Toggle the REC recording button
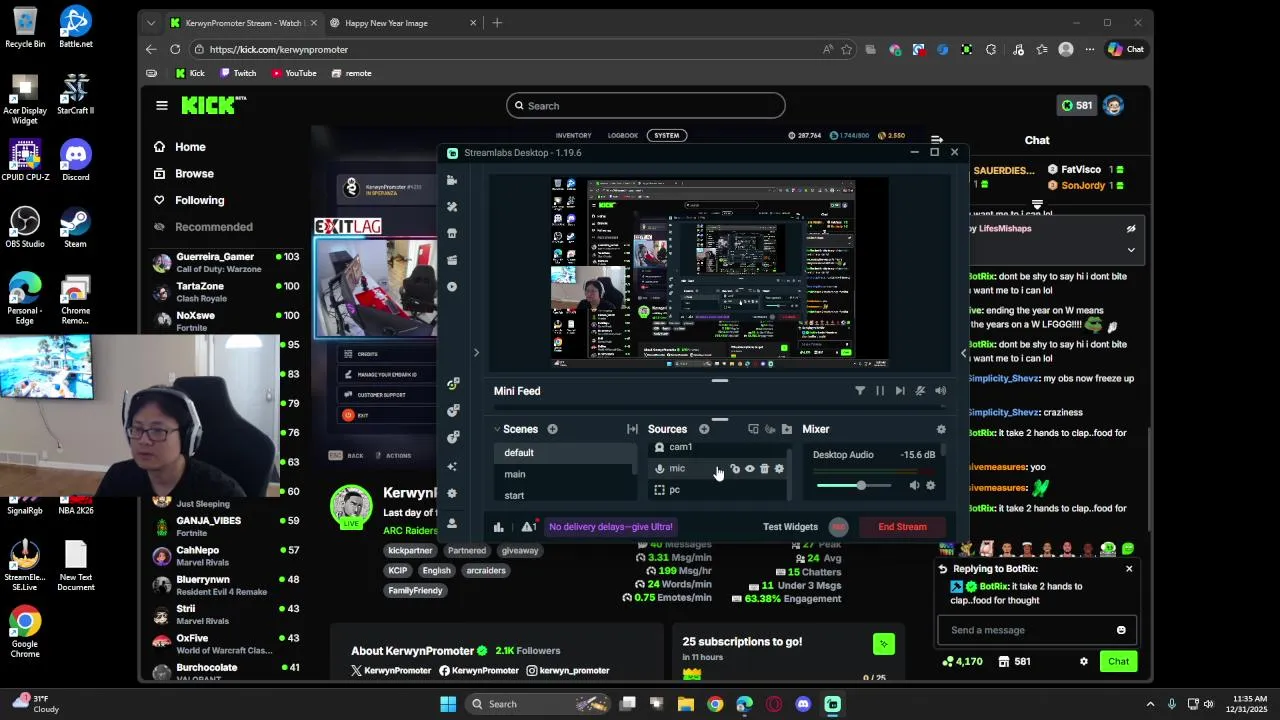 (838, 527)
